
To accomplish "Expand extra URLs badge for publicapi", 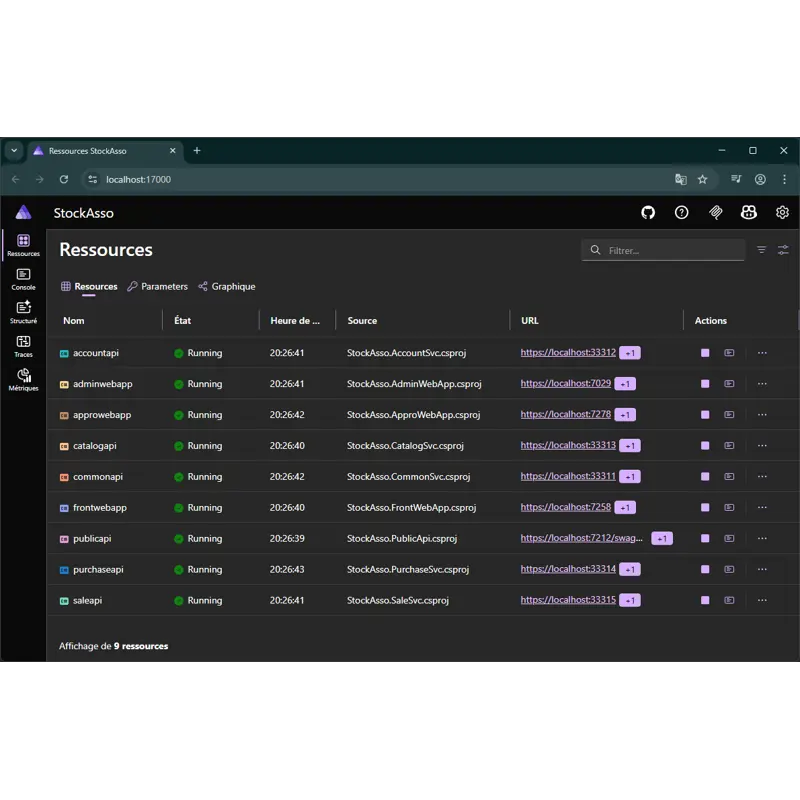I will 661,538.
